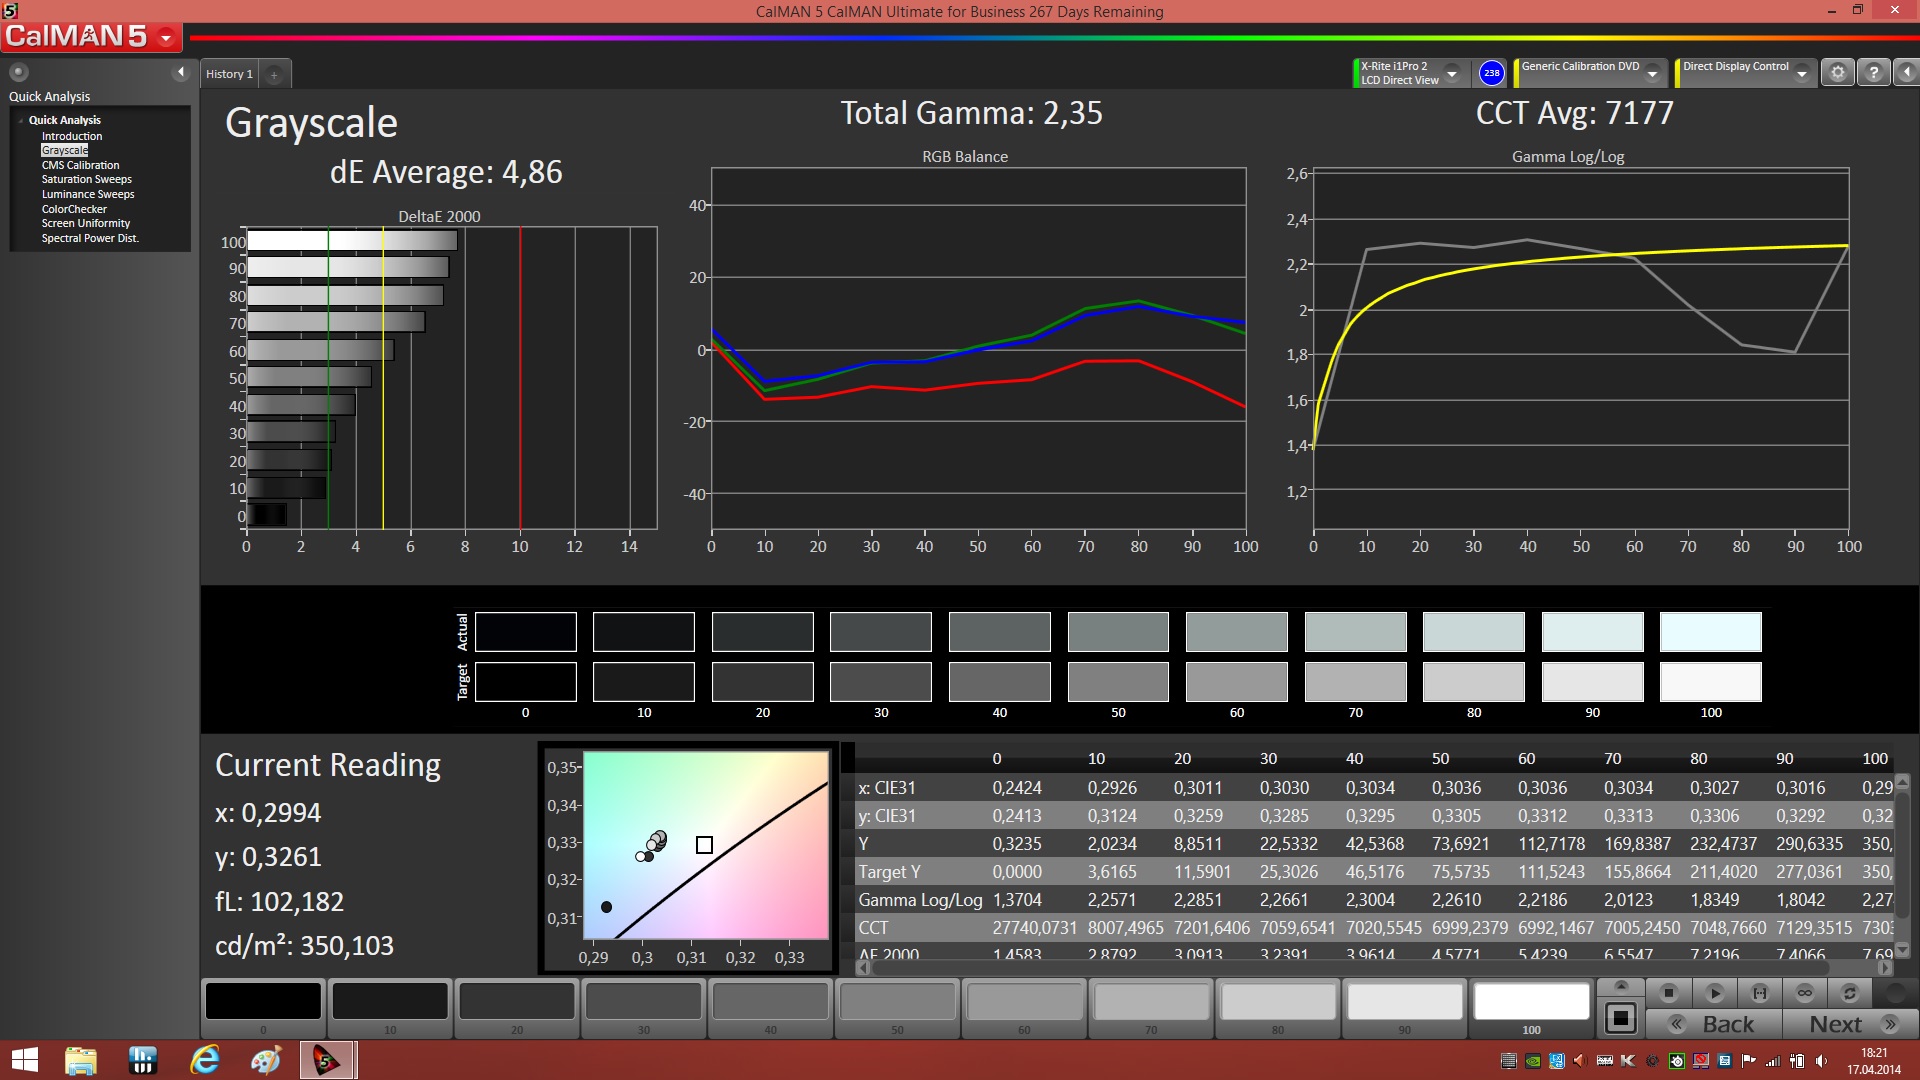Toggle the round button above Quick Analysis
This screenshot has width=1920, height=1080.
coord(19,72)
